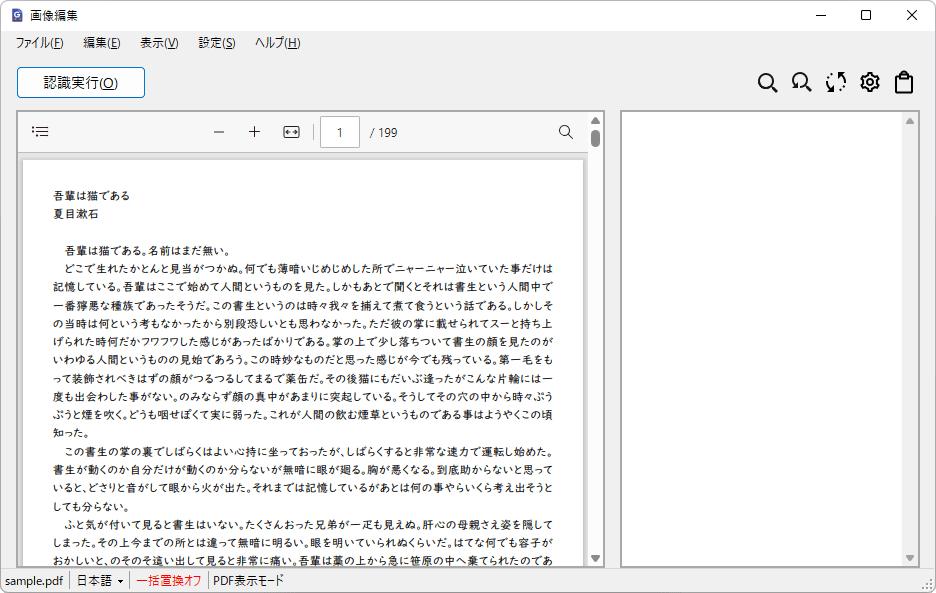Screen dimensions: 936x593
Task: Open settings via the gear icon
Action: (x=870, y=82)
